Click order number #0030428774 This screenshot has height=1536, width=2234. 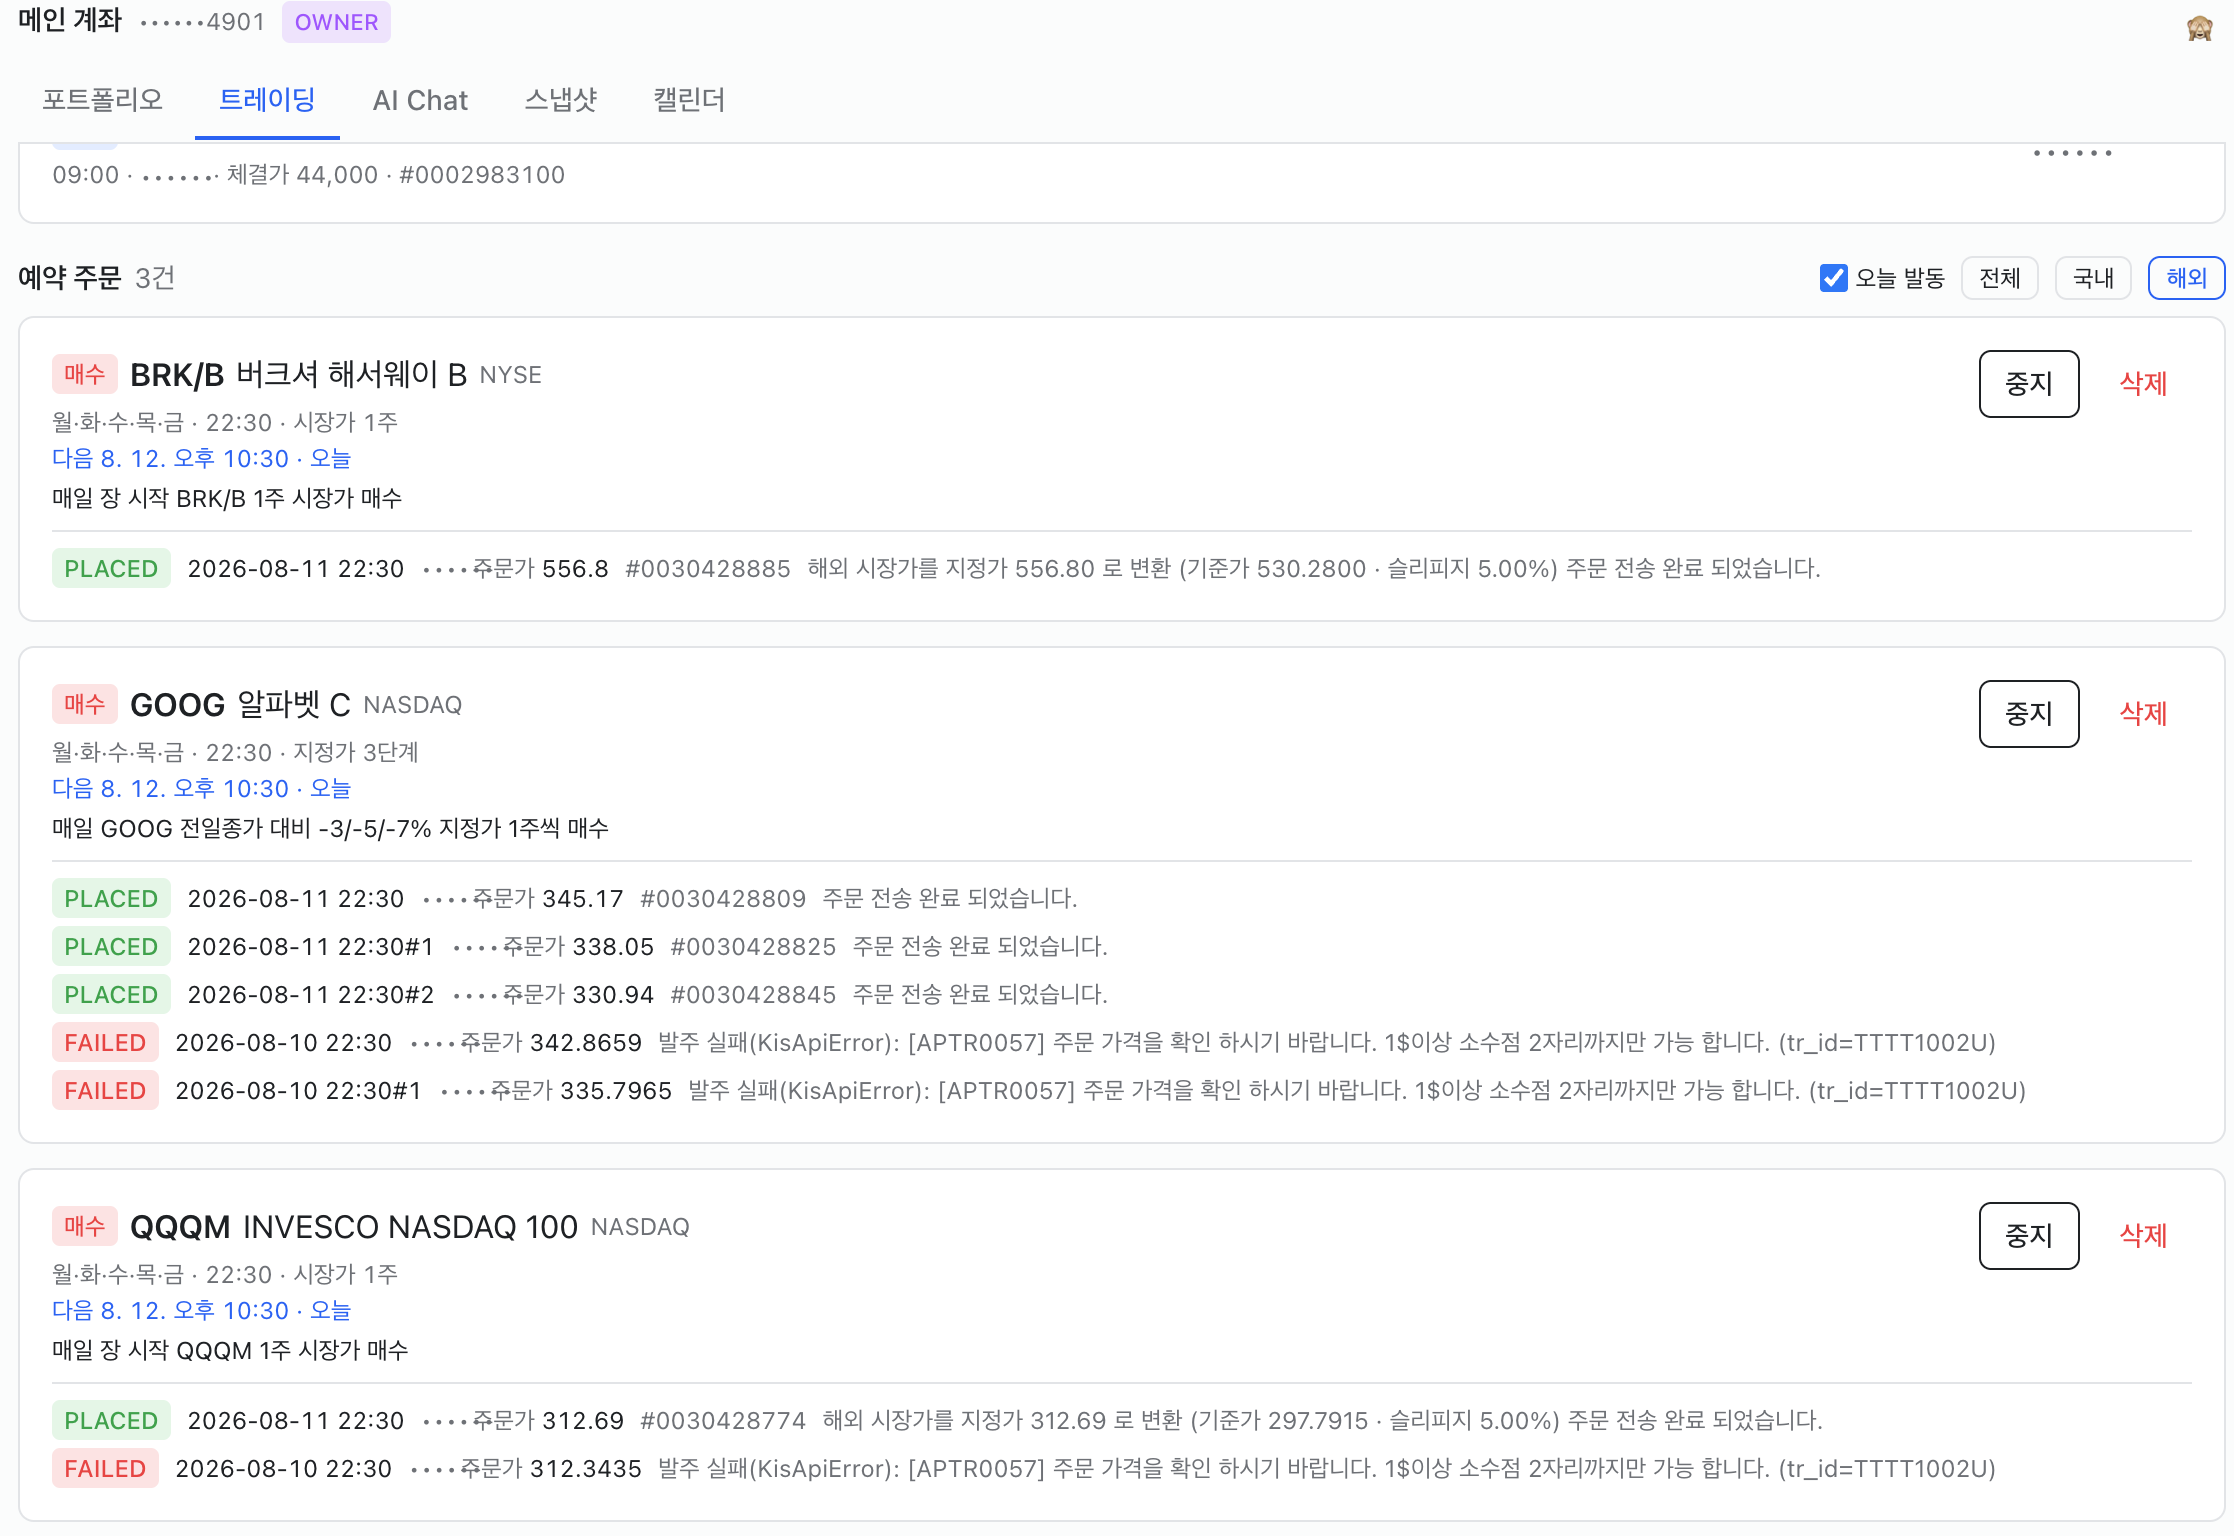723,1421
